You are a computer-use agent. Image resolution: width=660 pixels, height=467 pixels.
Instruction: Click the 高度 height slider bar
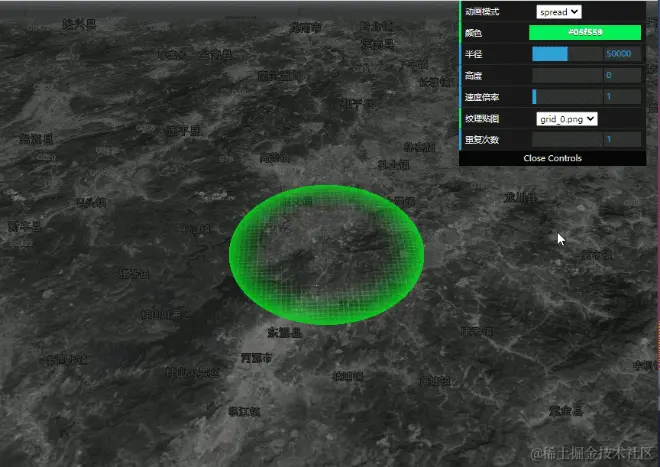[x=567, y=75]
